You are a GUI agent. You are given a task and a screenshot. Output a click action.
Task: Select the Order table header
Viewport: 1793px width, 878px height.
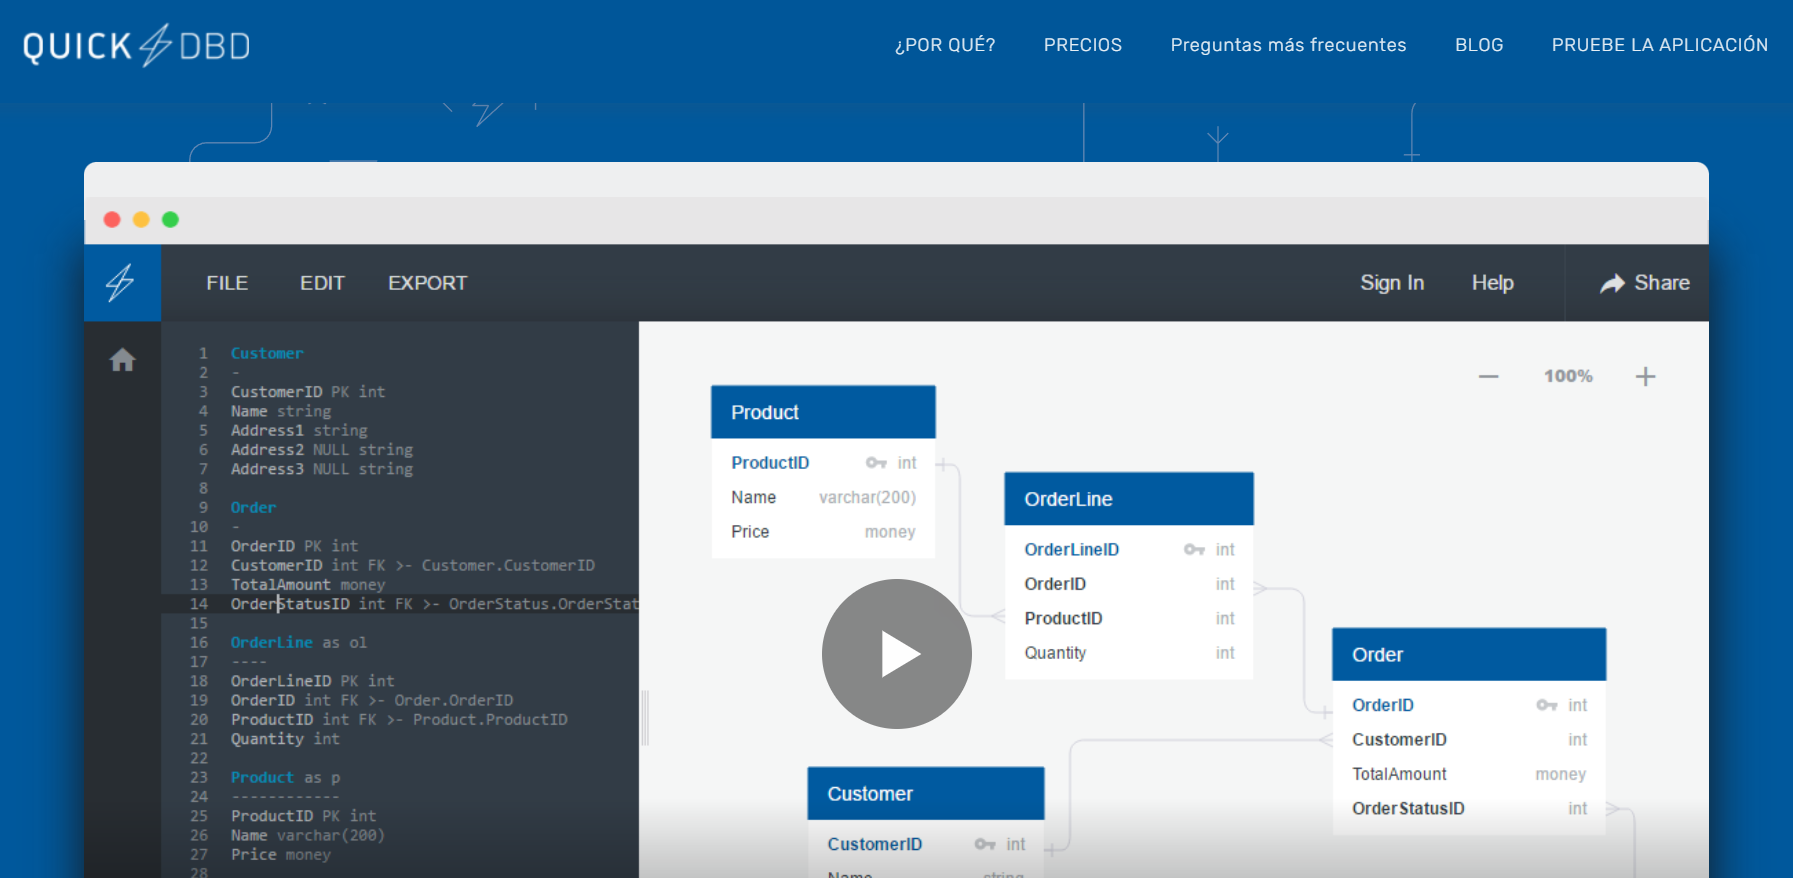click(1469, 655)
